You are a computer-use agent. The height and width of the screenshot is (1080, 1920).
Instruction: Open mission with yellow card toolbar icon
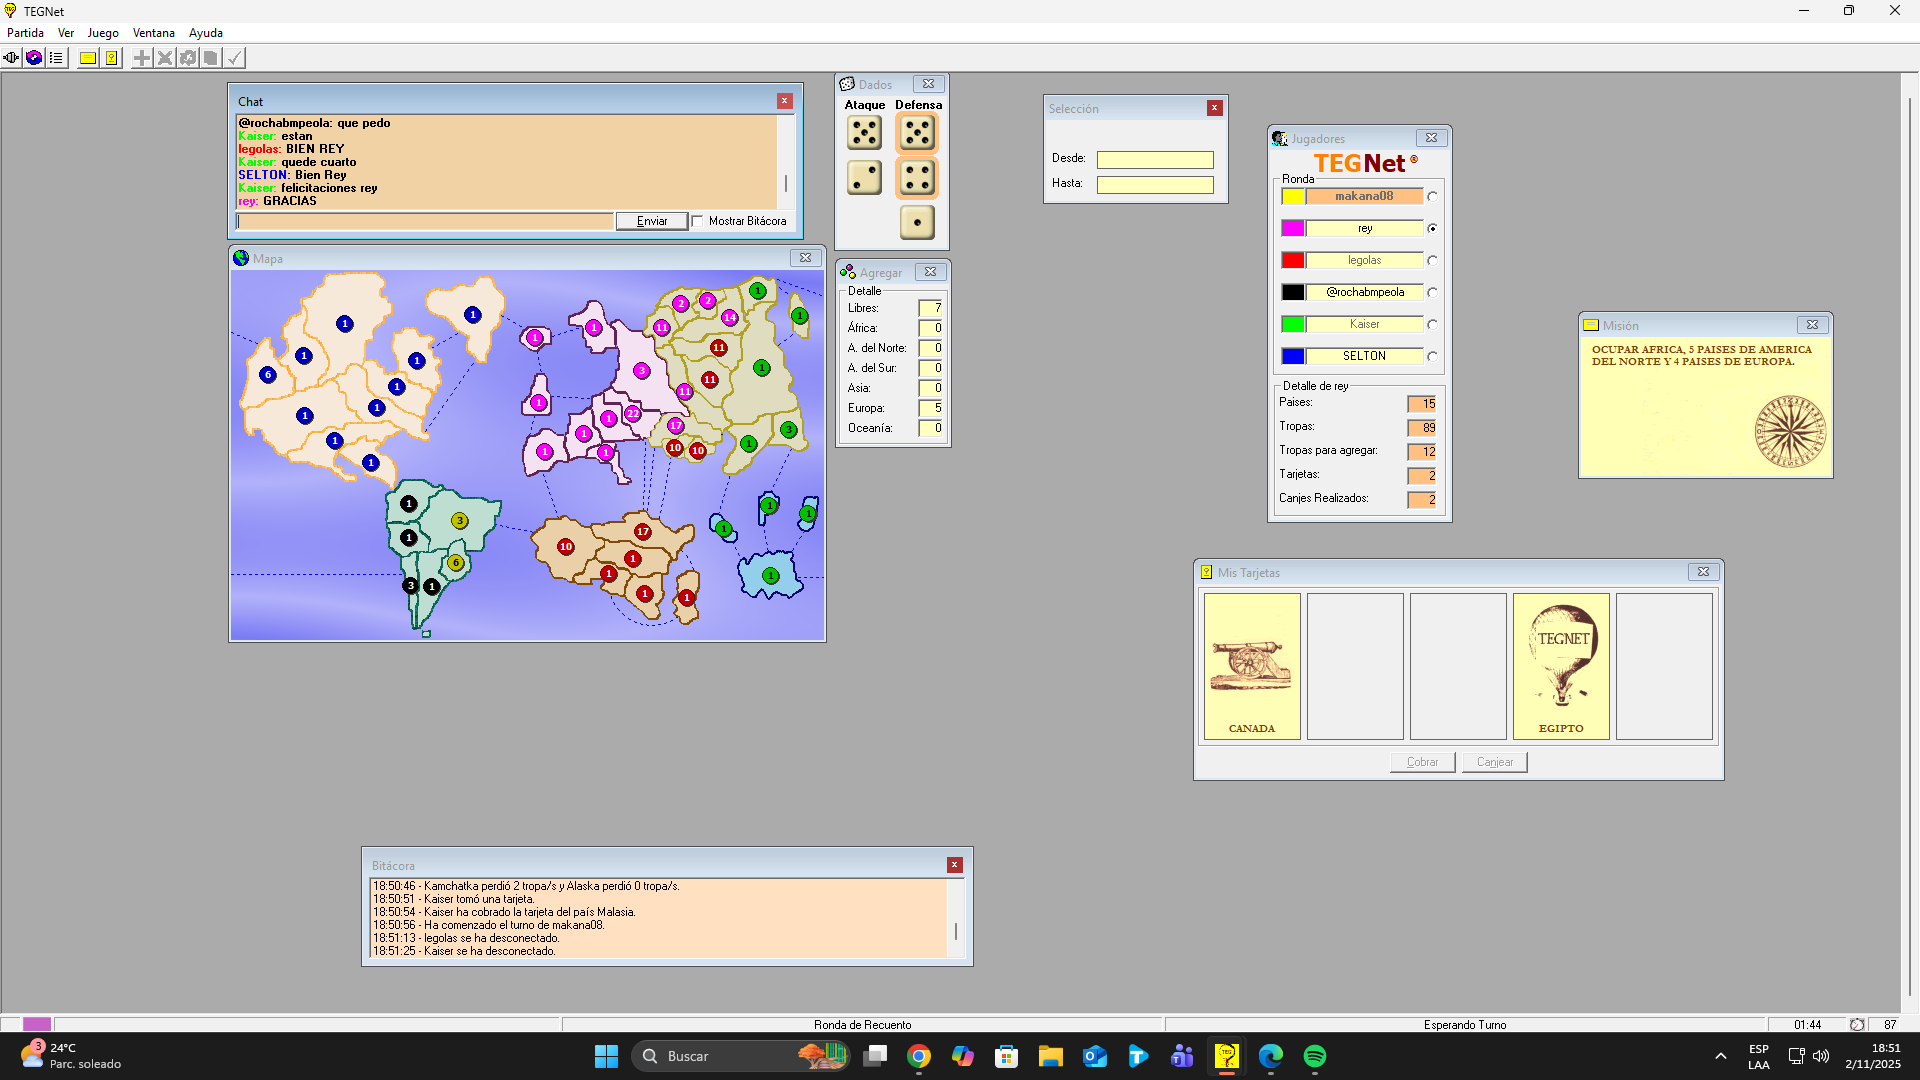coord(88,58)
